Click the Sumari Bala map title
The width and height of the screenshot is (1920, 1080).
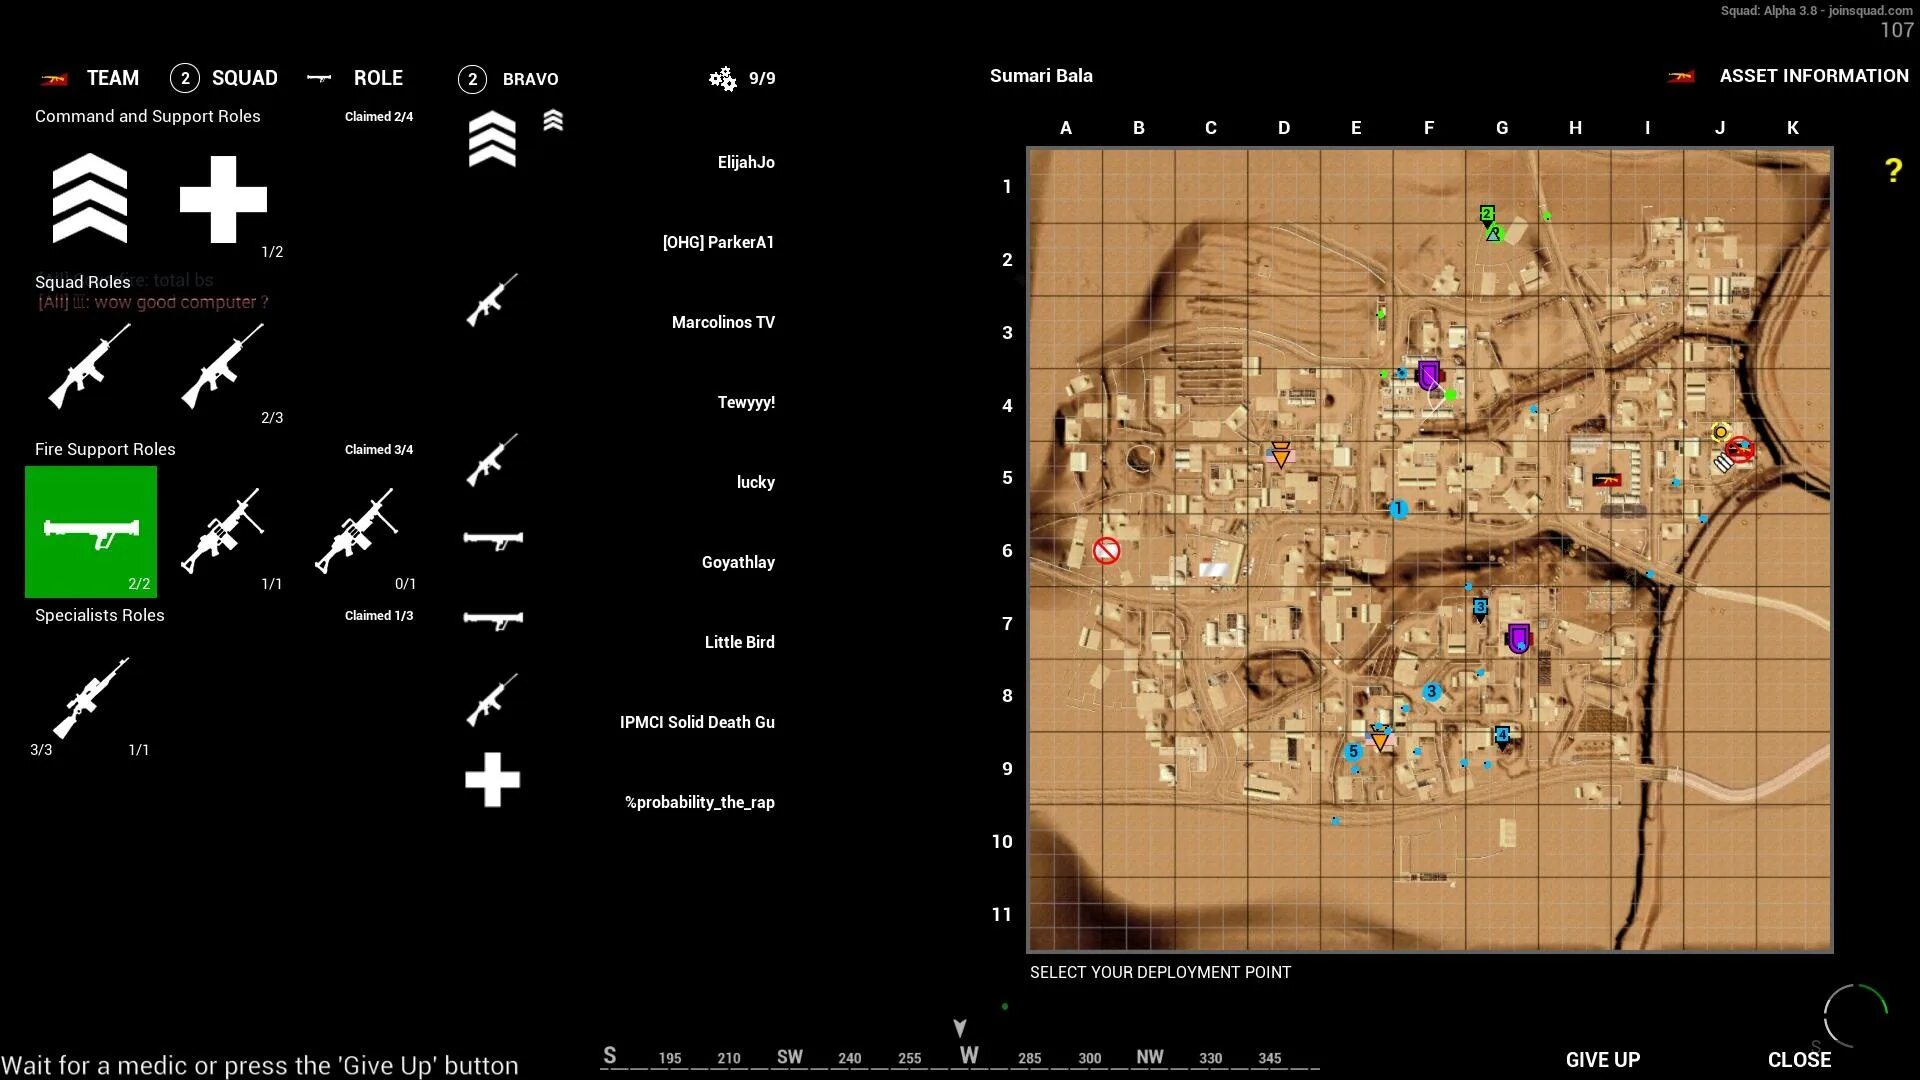[1041, 76]
